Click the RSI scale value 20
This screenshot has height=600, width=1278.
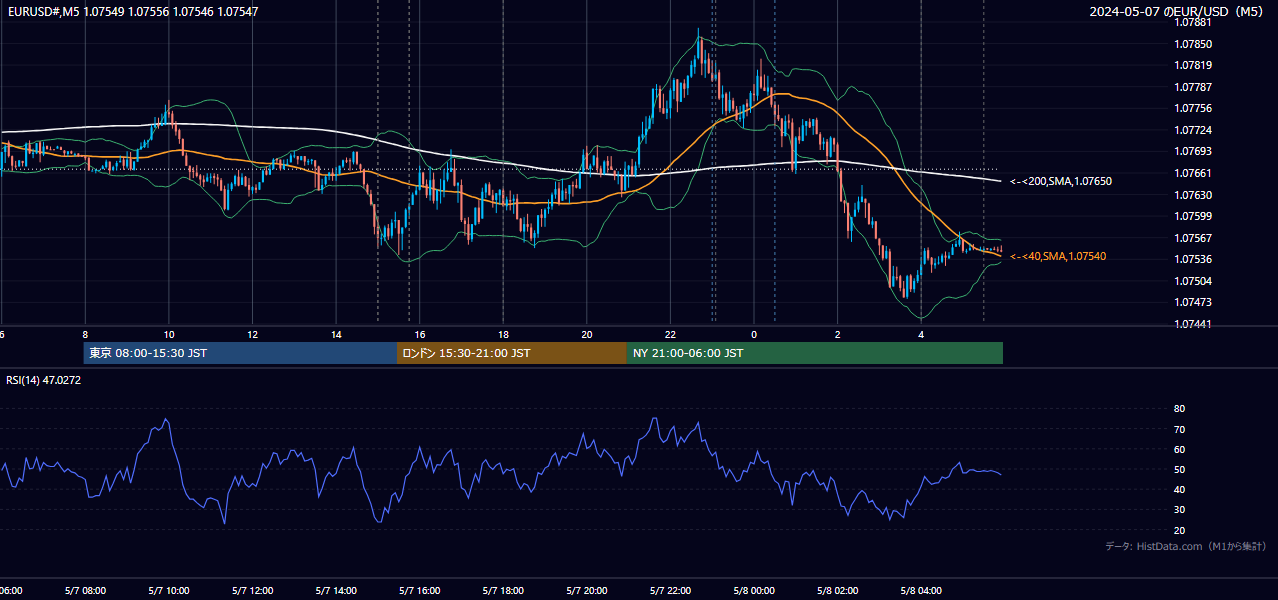tap(1180, 530)
